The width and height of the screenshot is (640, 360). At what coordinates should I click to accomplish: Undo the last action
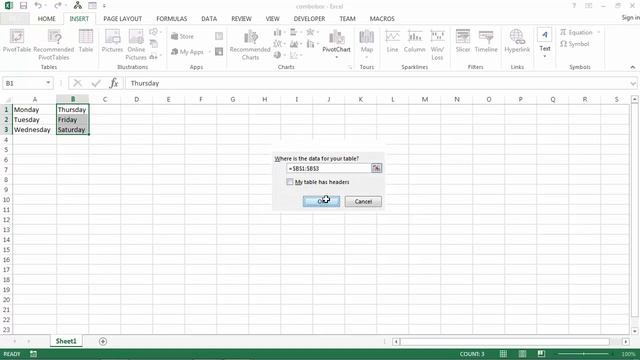38,6
